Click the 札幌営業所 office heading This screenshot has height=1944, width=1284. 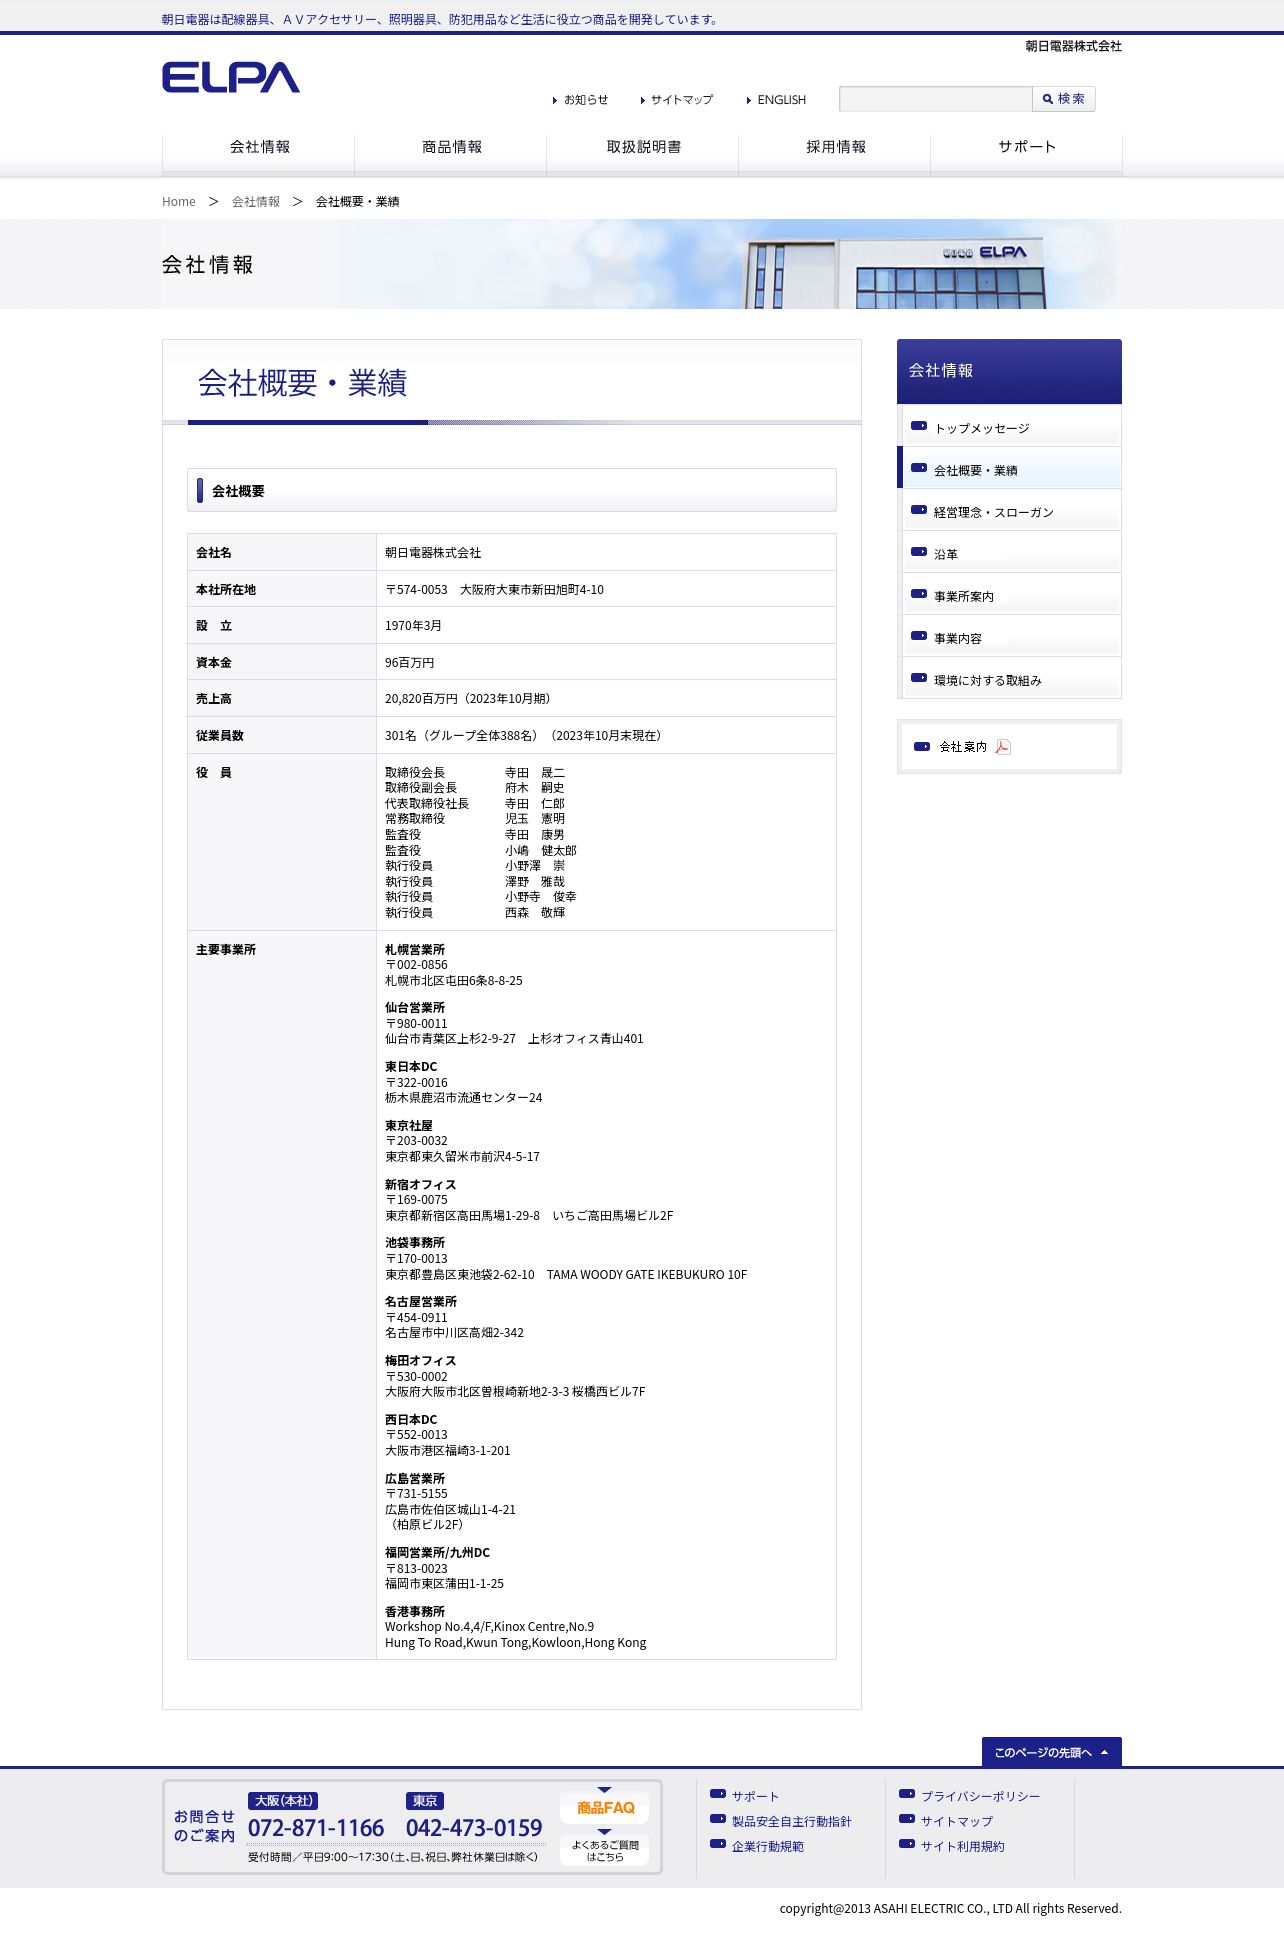(415, 950)
